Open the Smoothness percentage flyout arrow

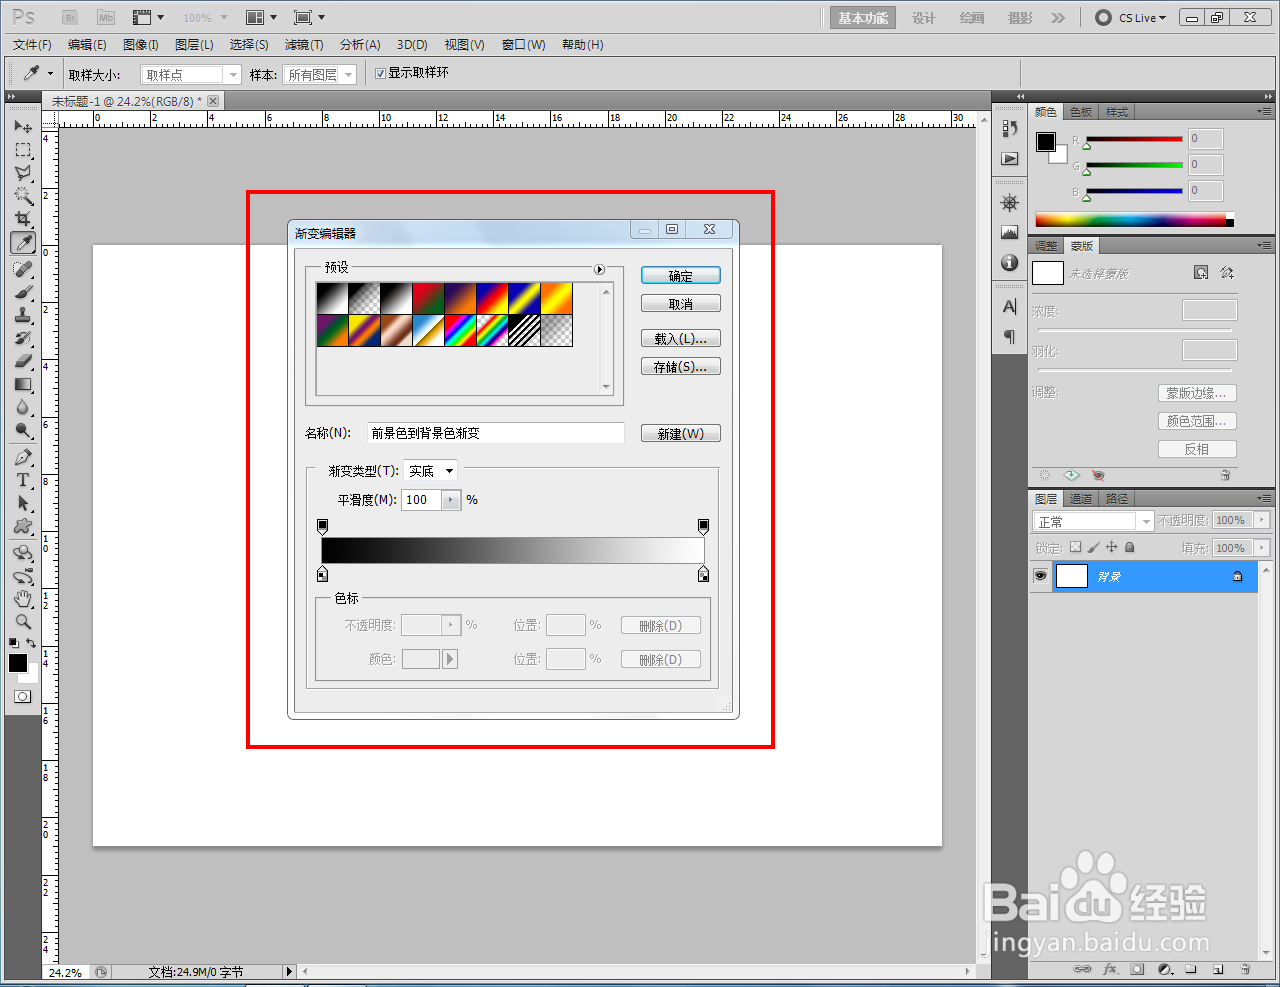(451, 499)
